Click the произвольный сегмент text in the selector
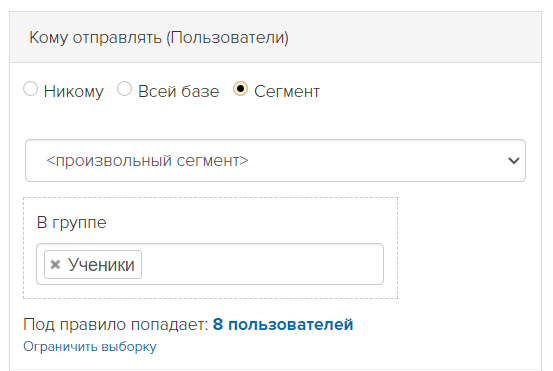Viewport: 553px width, 371px height. [147, 161]
